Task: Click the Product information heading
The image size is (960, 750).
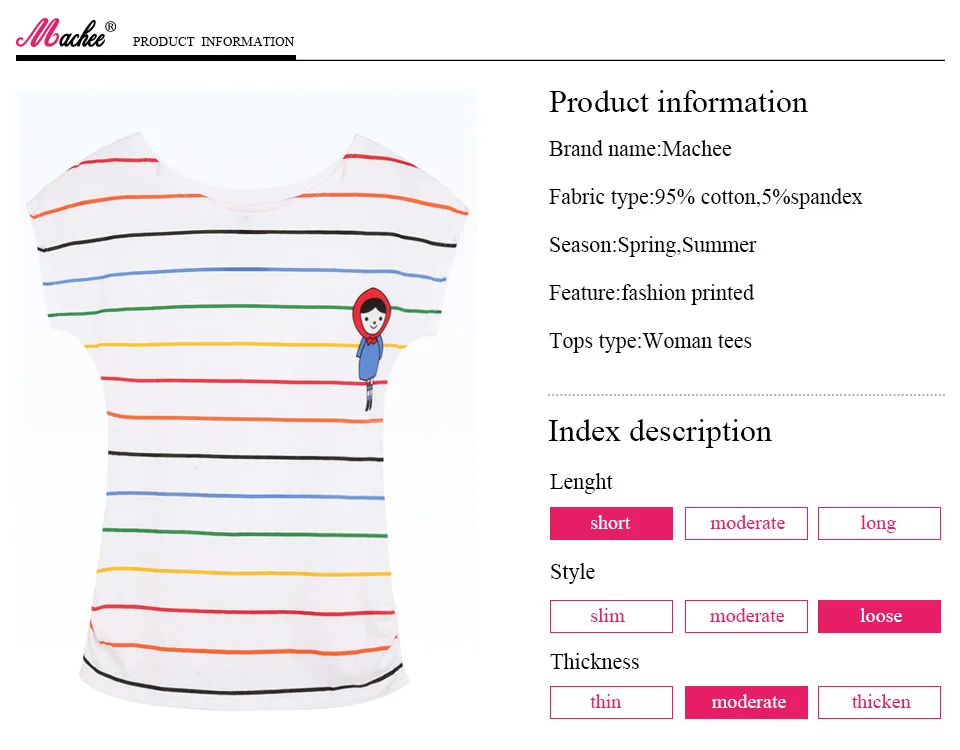Action: pyautogui.click(x=678, y=102)
